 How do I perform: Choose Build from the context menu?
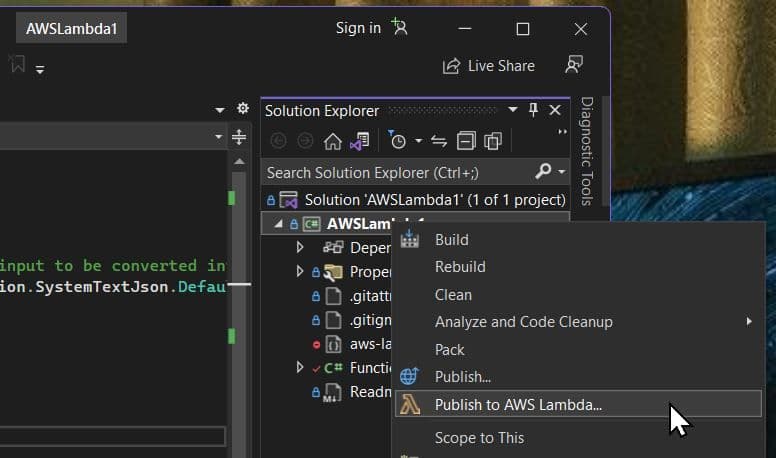[x=451, y=240]
